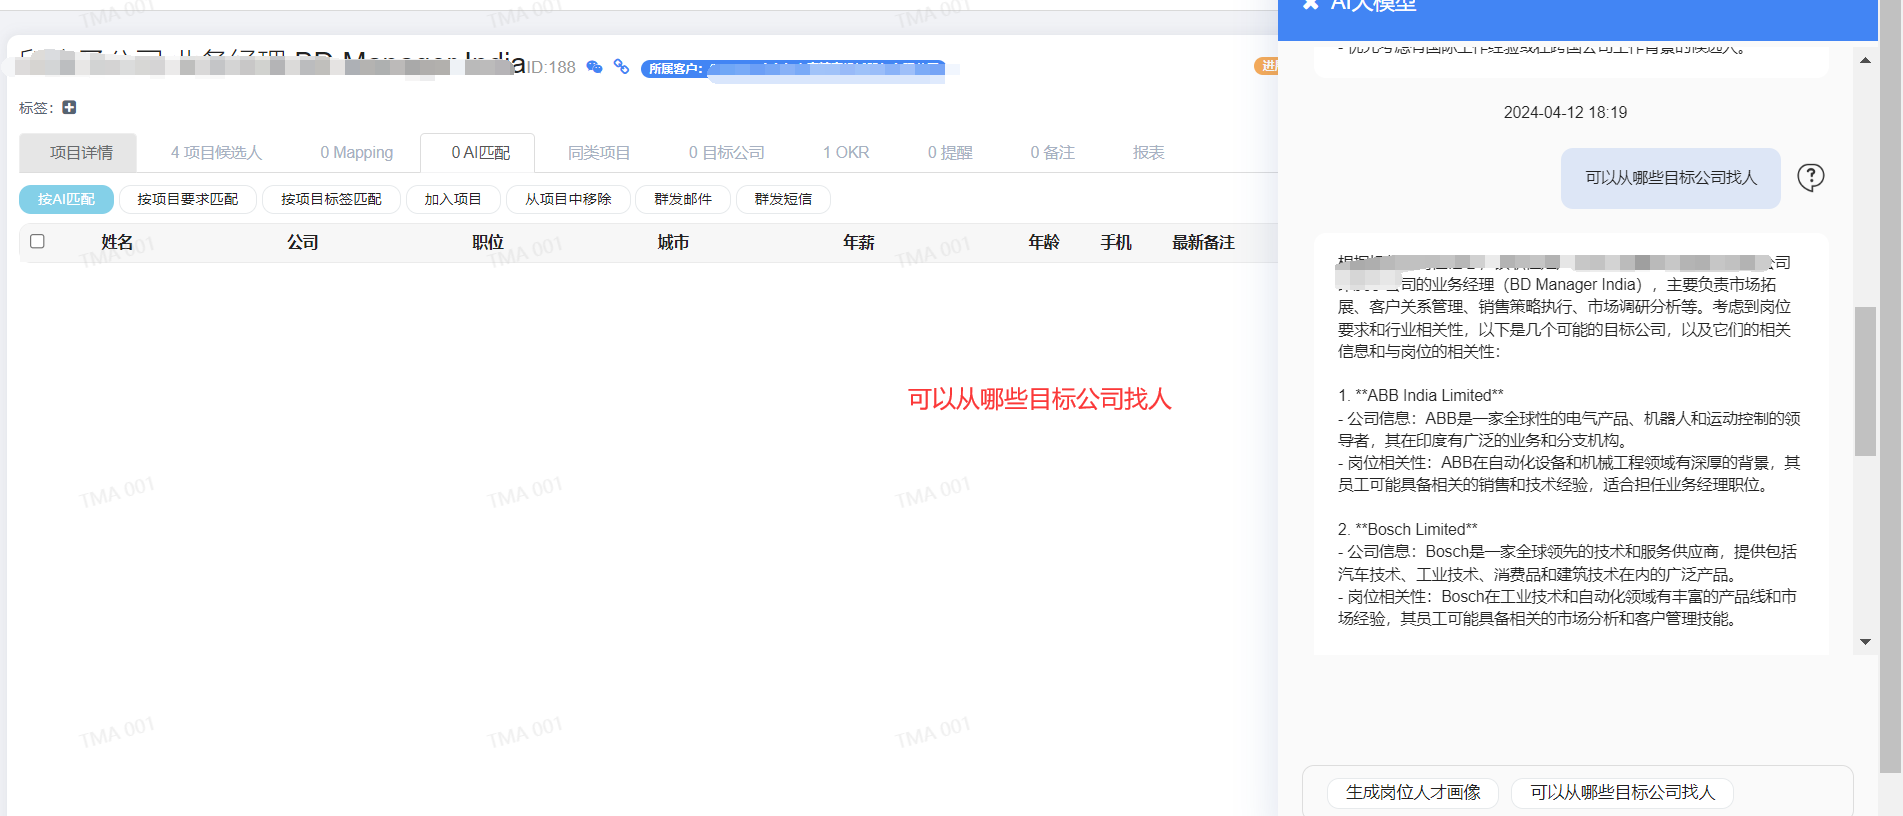Click chat scrollbar up arrow
The image size is (1903, 816).
pyautogui.click(x=1865, y=60)
